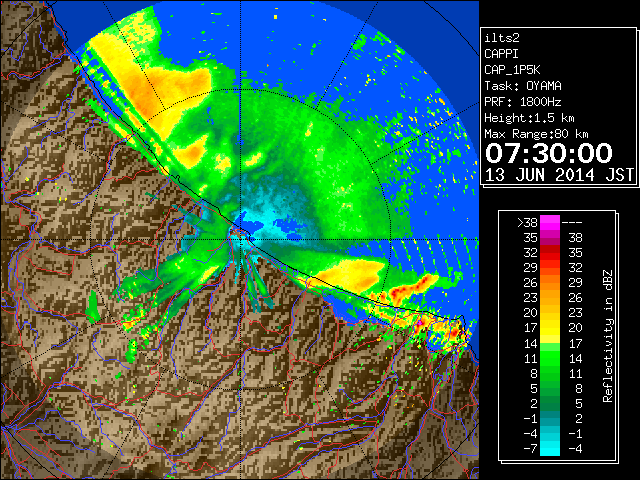
Task: Click the 'Task: OYAMA' line
Action: tap(523, 86)
